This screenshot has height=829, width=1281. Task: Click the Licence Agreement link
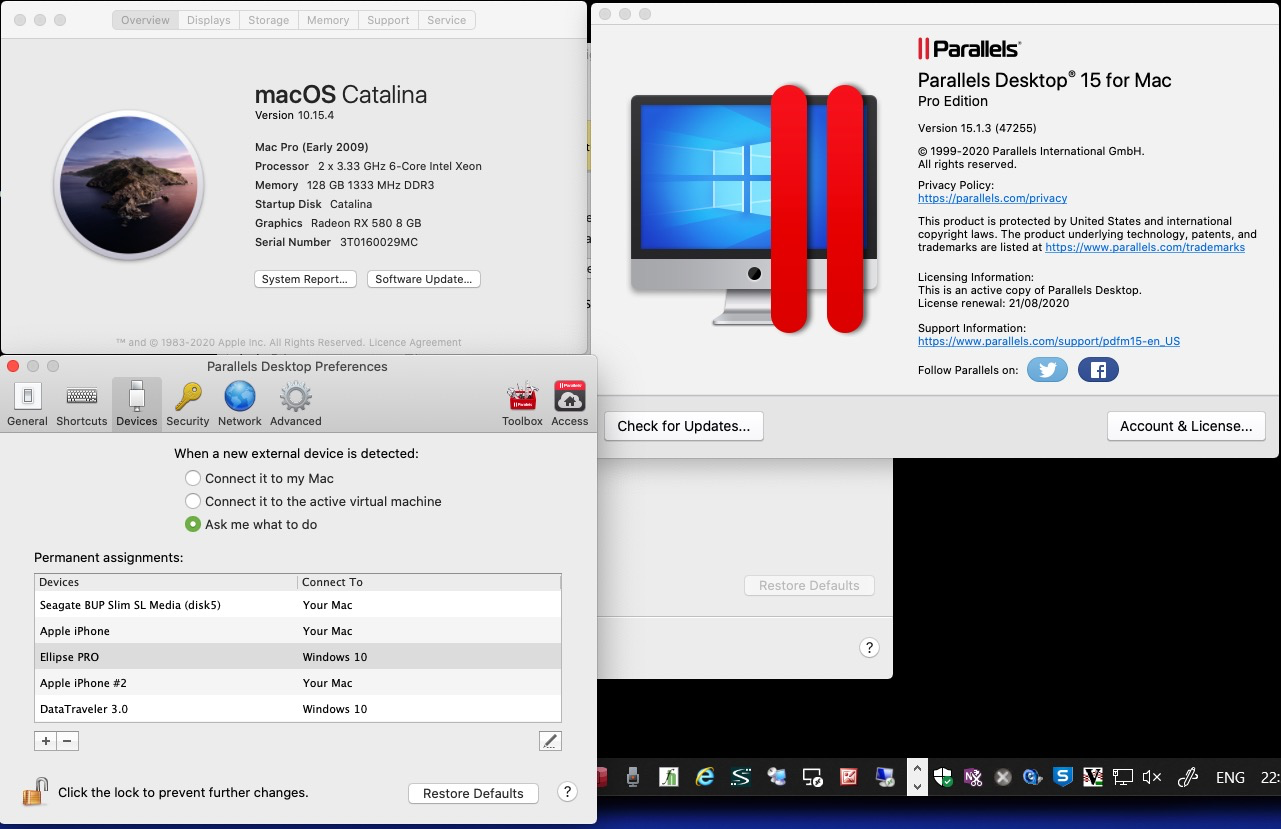pos(415,342)
